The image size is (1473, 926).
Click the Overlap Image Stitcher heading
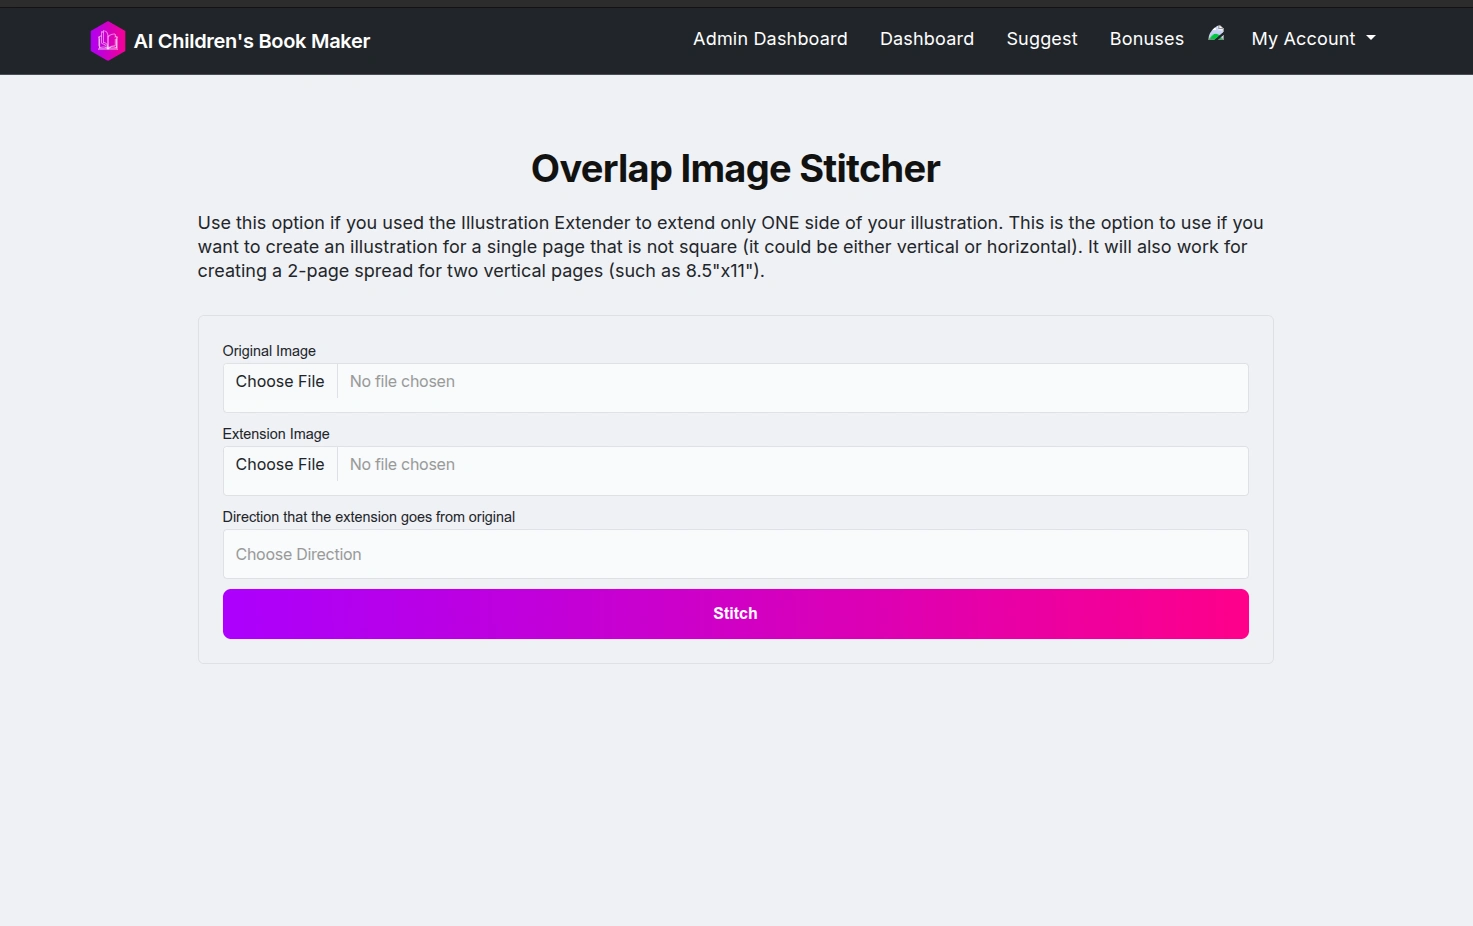click(x=735, y=168)
